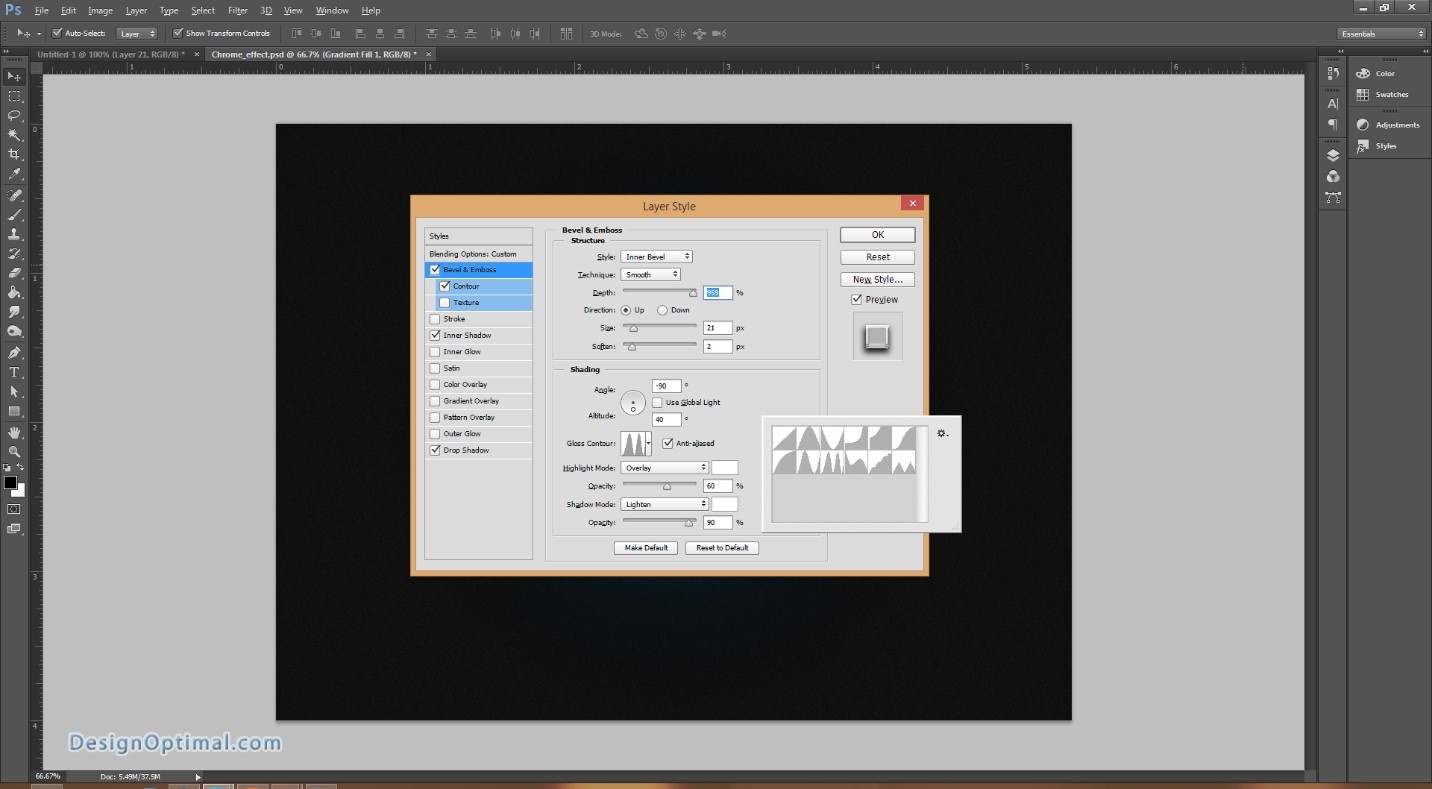Click the Highlight Mode color swatch
Screen dimensions: 1432x789
pyautogui.click(x=724, y=468)
